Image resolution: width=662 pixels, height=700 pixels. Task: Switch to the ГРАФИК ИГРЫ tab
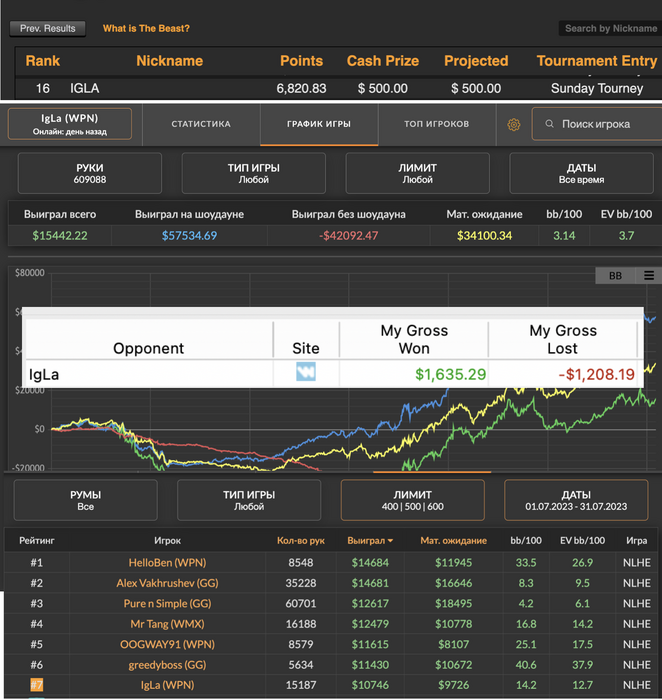[319, 124]
